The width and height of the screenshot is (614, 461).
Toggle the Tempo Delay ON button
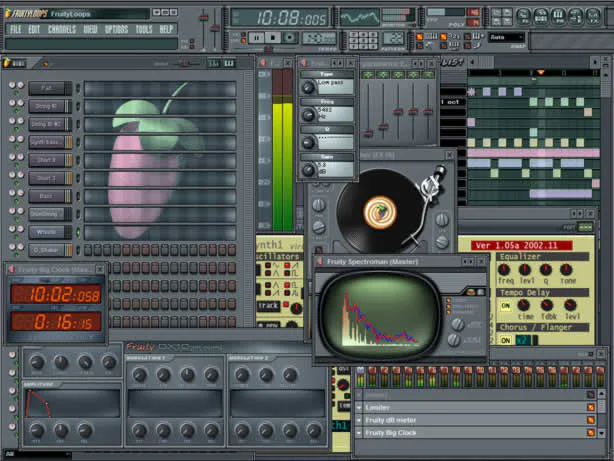pos(506,306)
